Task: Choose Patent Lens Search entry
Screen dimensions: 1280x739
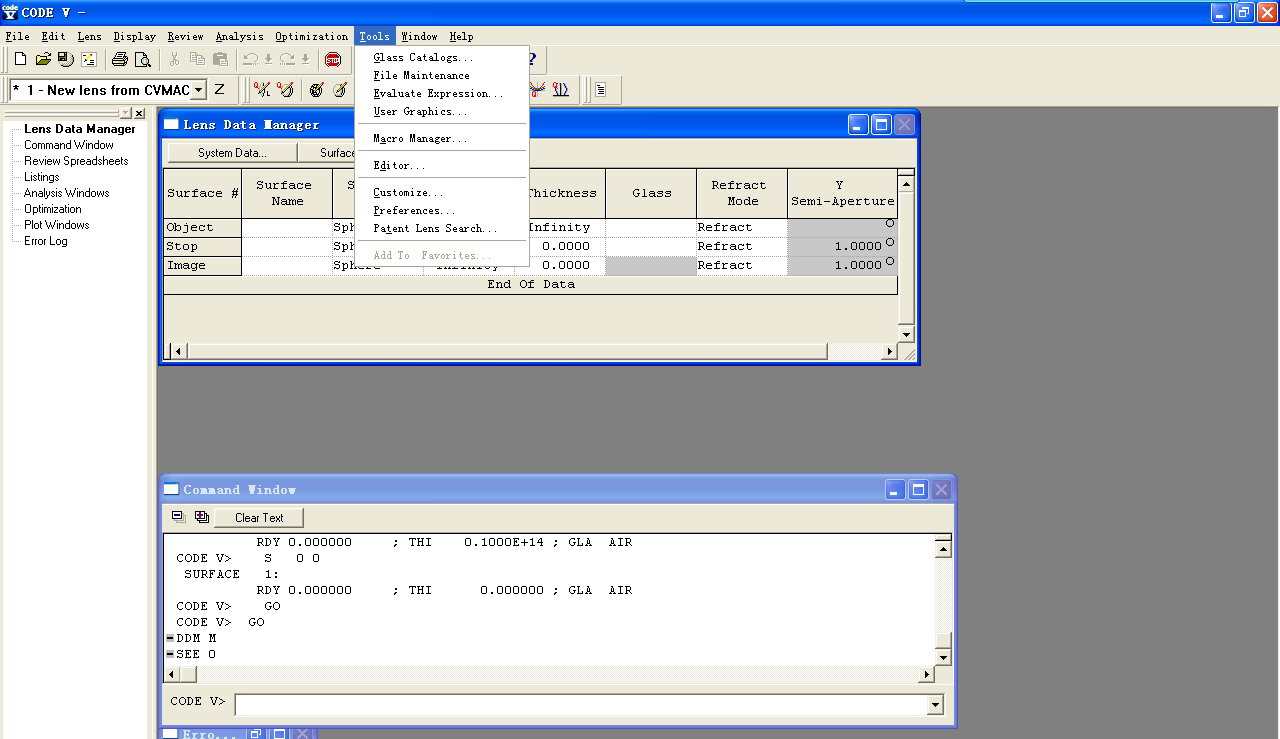Action: pyautogui.click(x=435, y=229)
